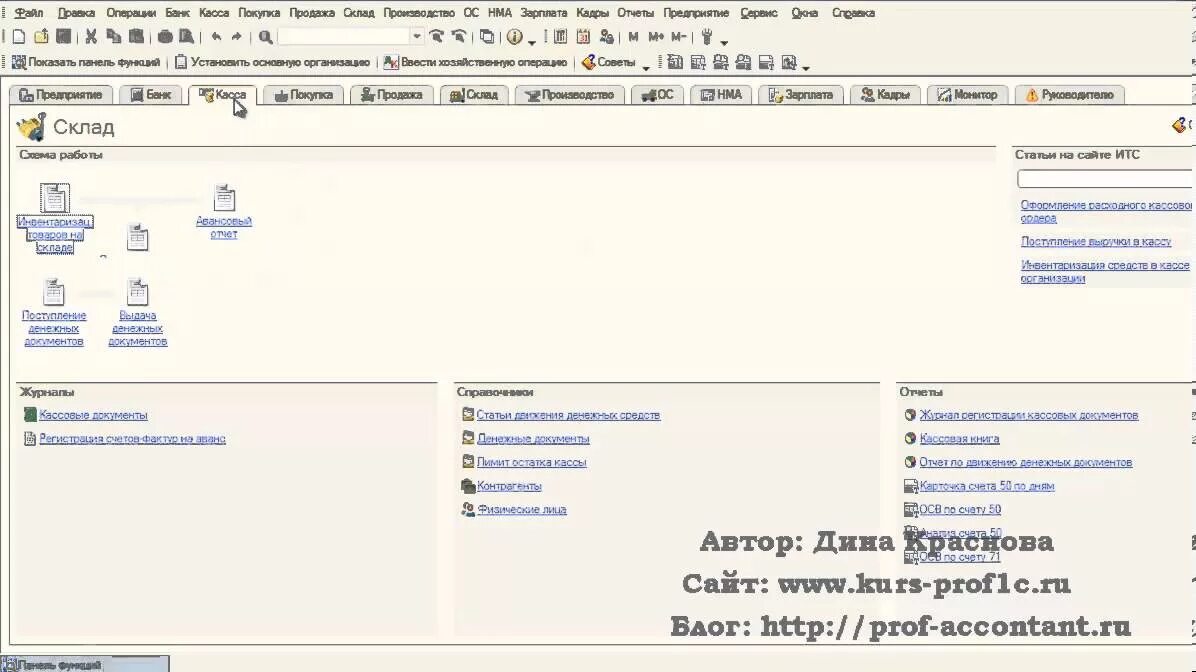Viewport: 1196px width, 672px height.
Task: Click the ИТС site search field
Action: pyautogui.click(x=1106, y=179)
